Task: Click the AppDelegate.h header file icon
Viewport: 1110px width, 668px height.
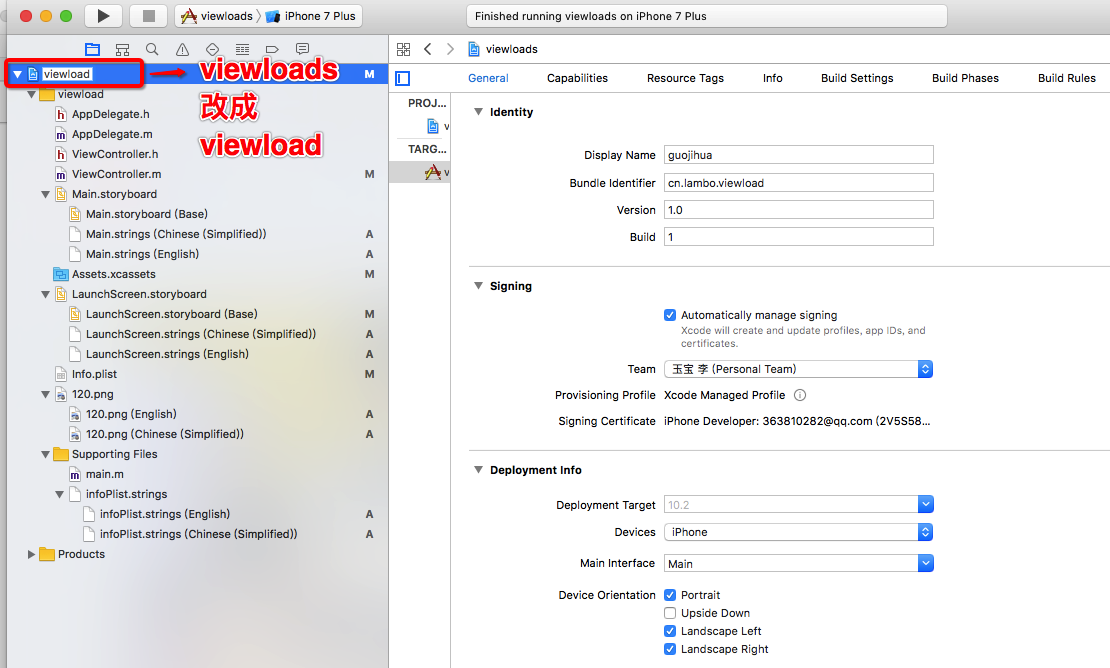Action: click(61, 114)
